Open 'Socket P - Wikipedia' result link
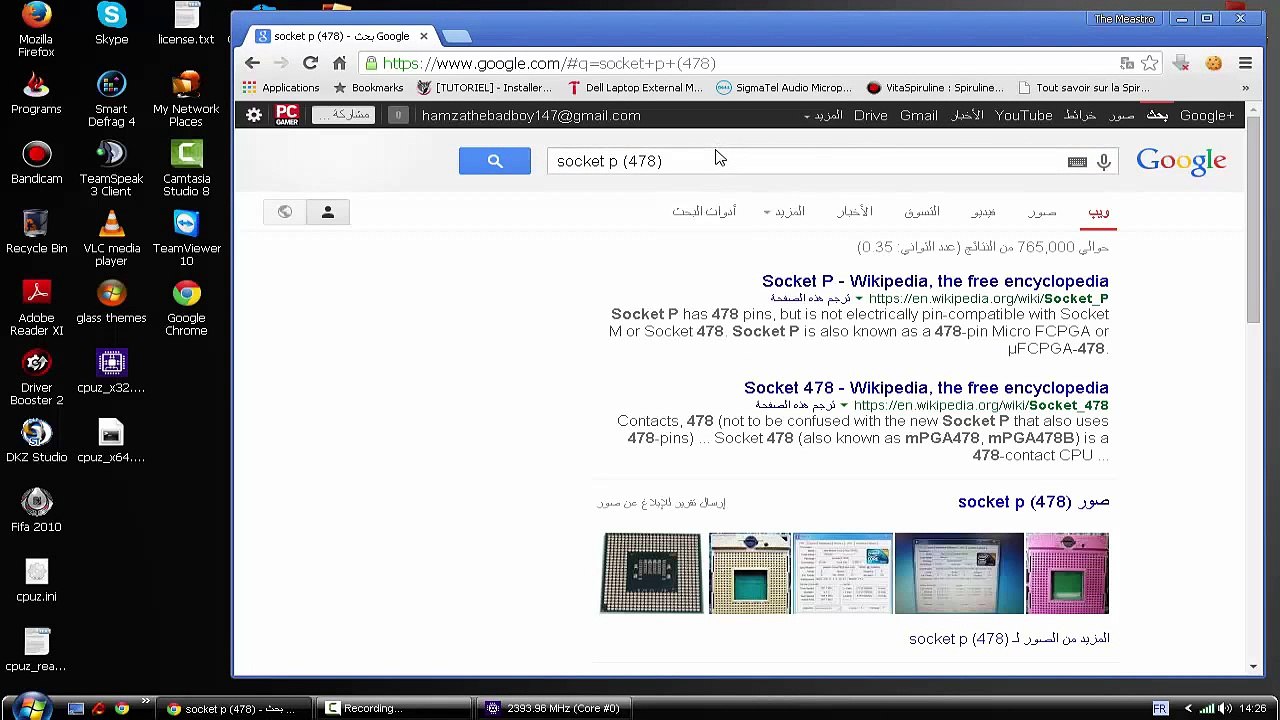1280x720 pixels. [935, 281]
